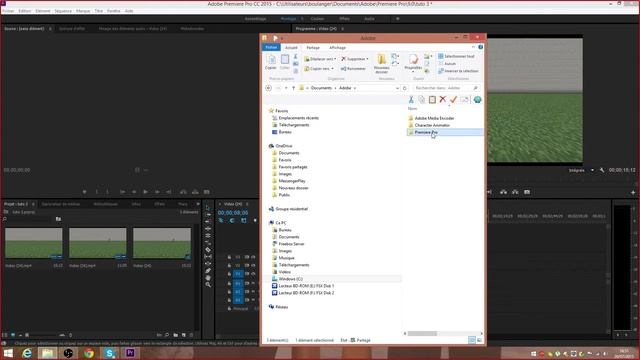The height and width of the screenshot is (360, 640).
Task: Switch to Premiere Pro taskbar icon
Action: click(130, 353)
